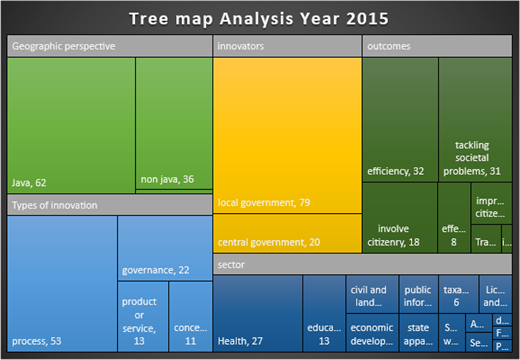Screen dimensions: 520x360
Task: Select the state appa... tile
Action: pos(419,333)
